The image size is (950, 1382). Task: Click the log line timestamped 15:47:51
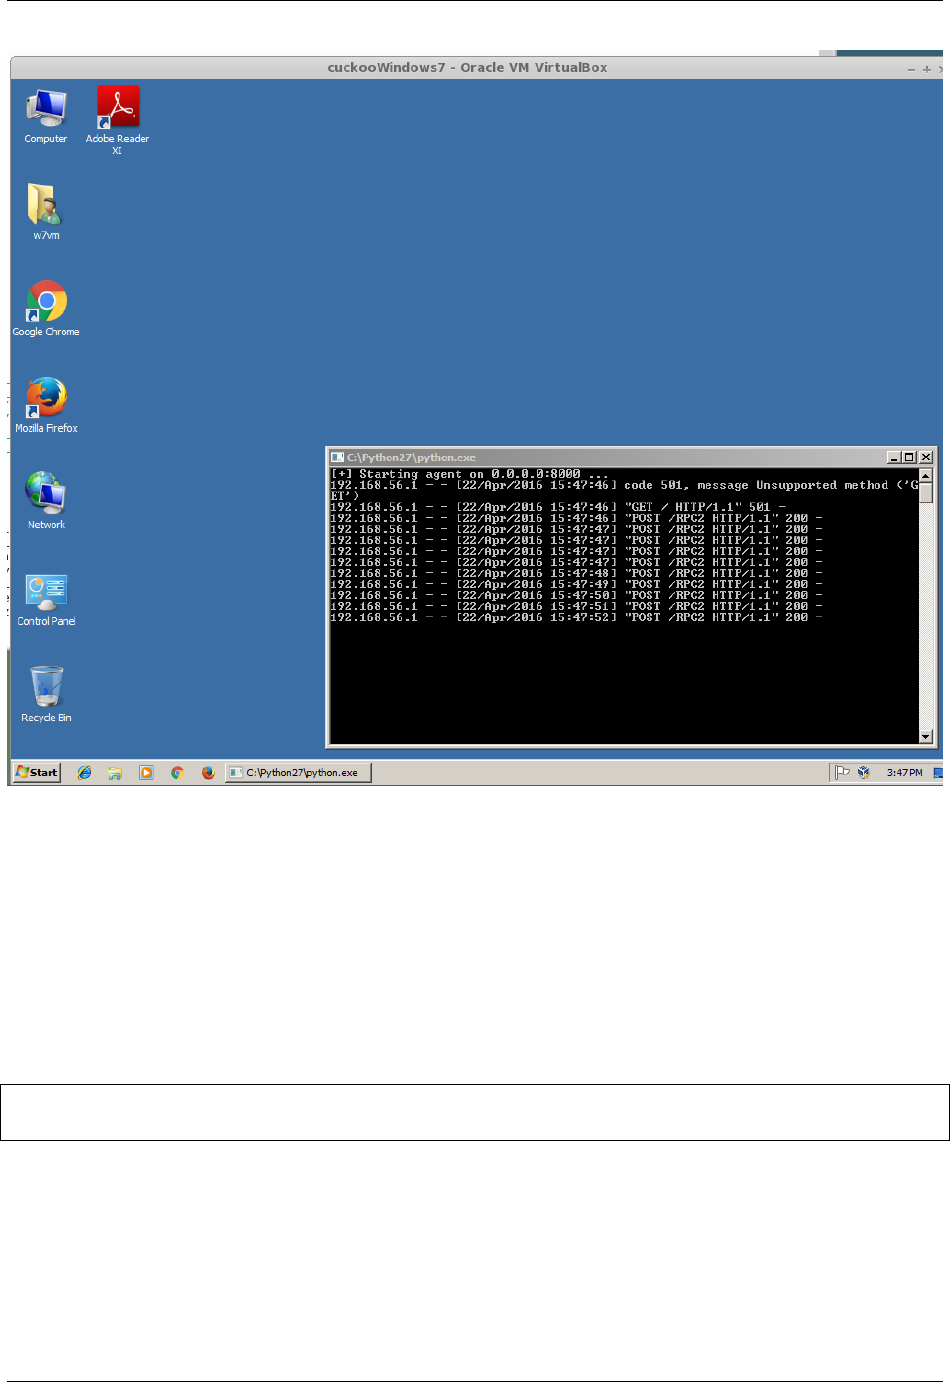(577, 606)
